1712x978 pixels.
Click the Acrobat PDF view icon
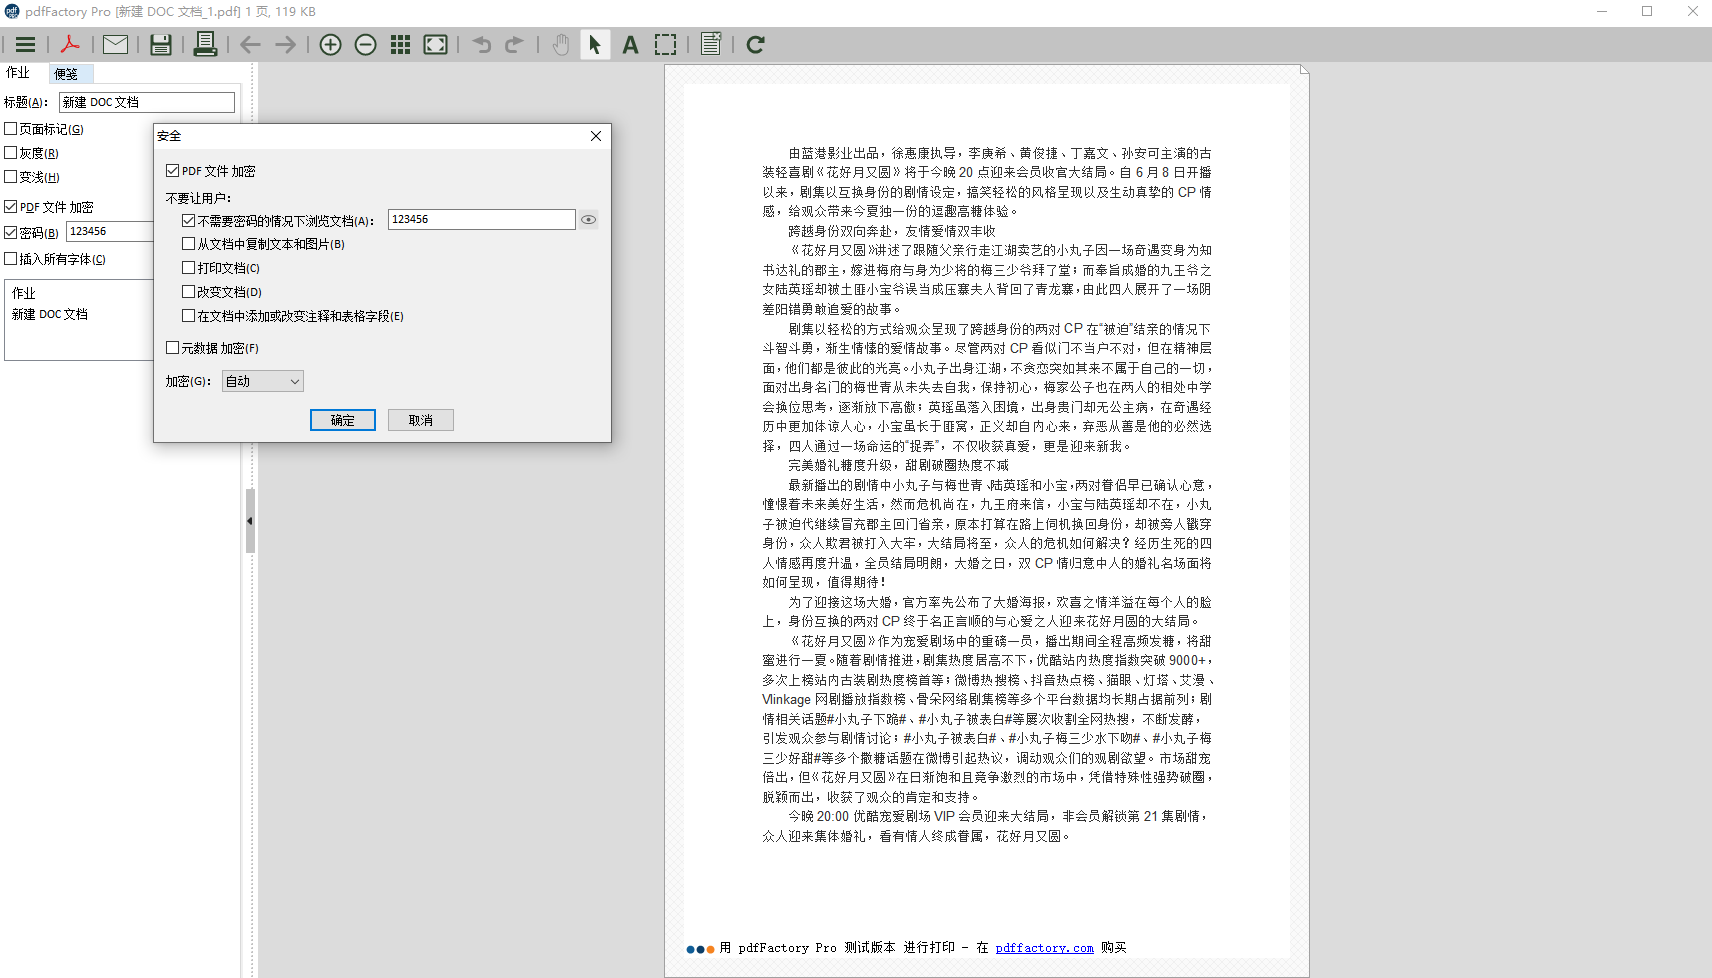coord(70,45)
